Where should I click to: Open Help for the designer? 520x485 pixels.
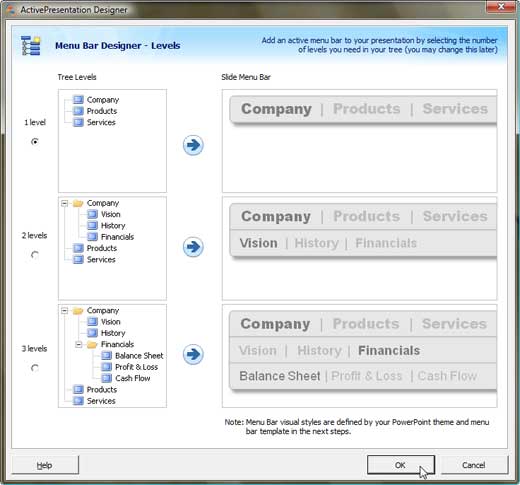pos(45,465)
